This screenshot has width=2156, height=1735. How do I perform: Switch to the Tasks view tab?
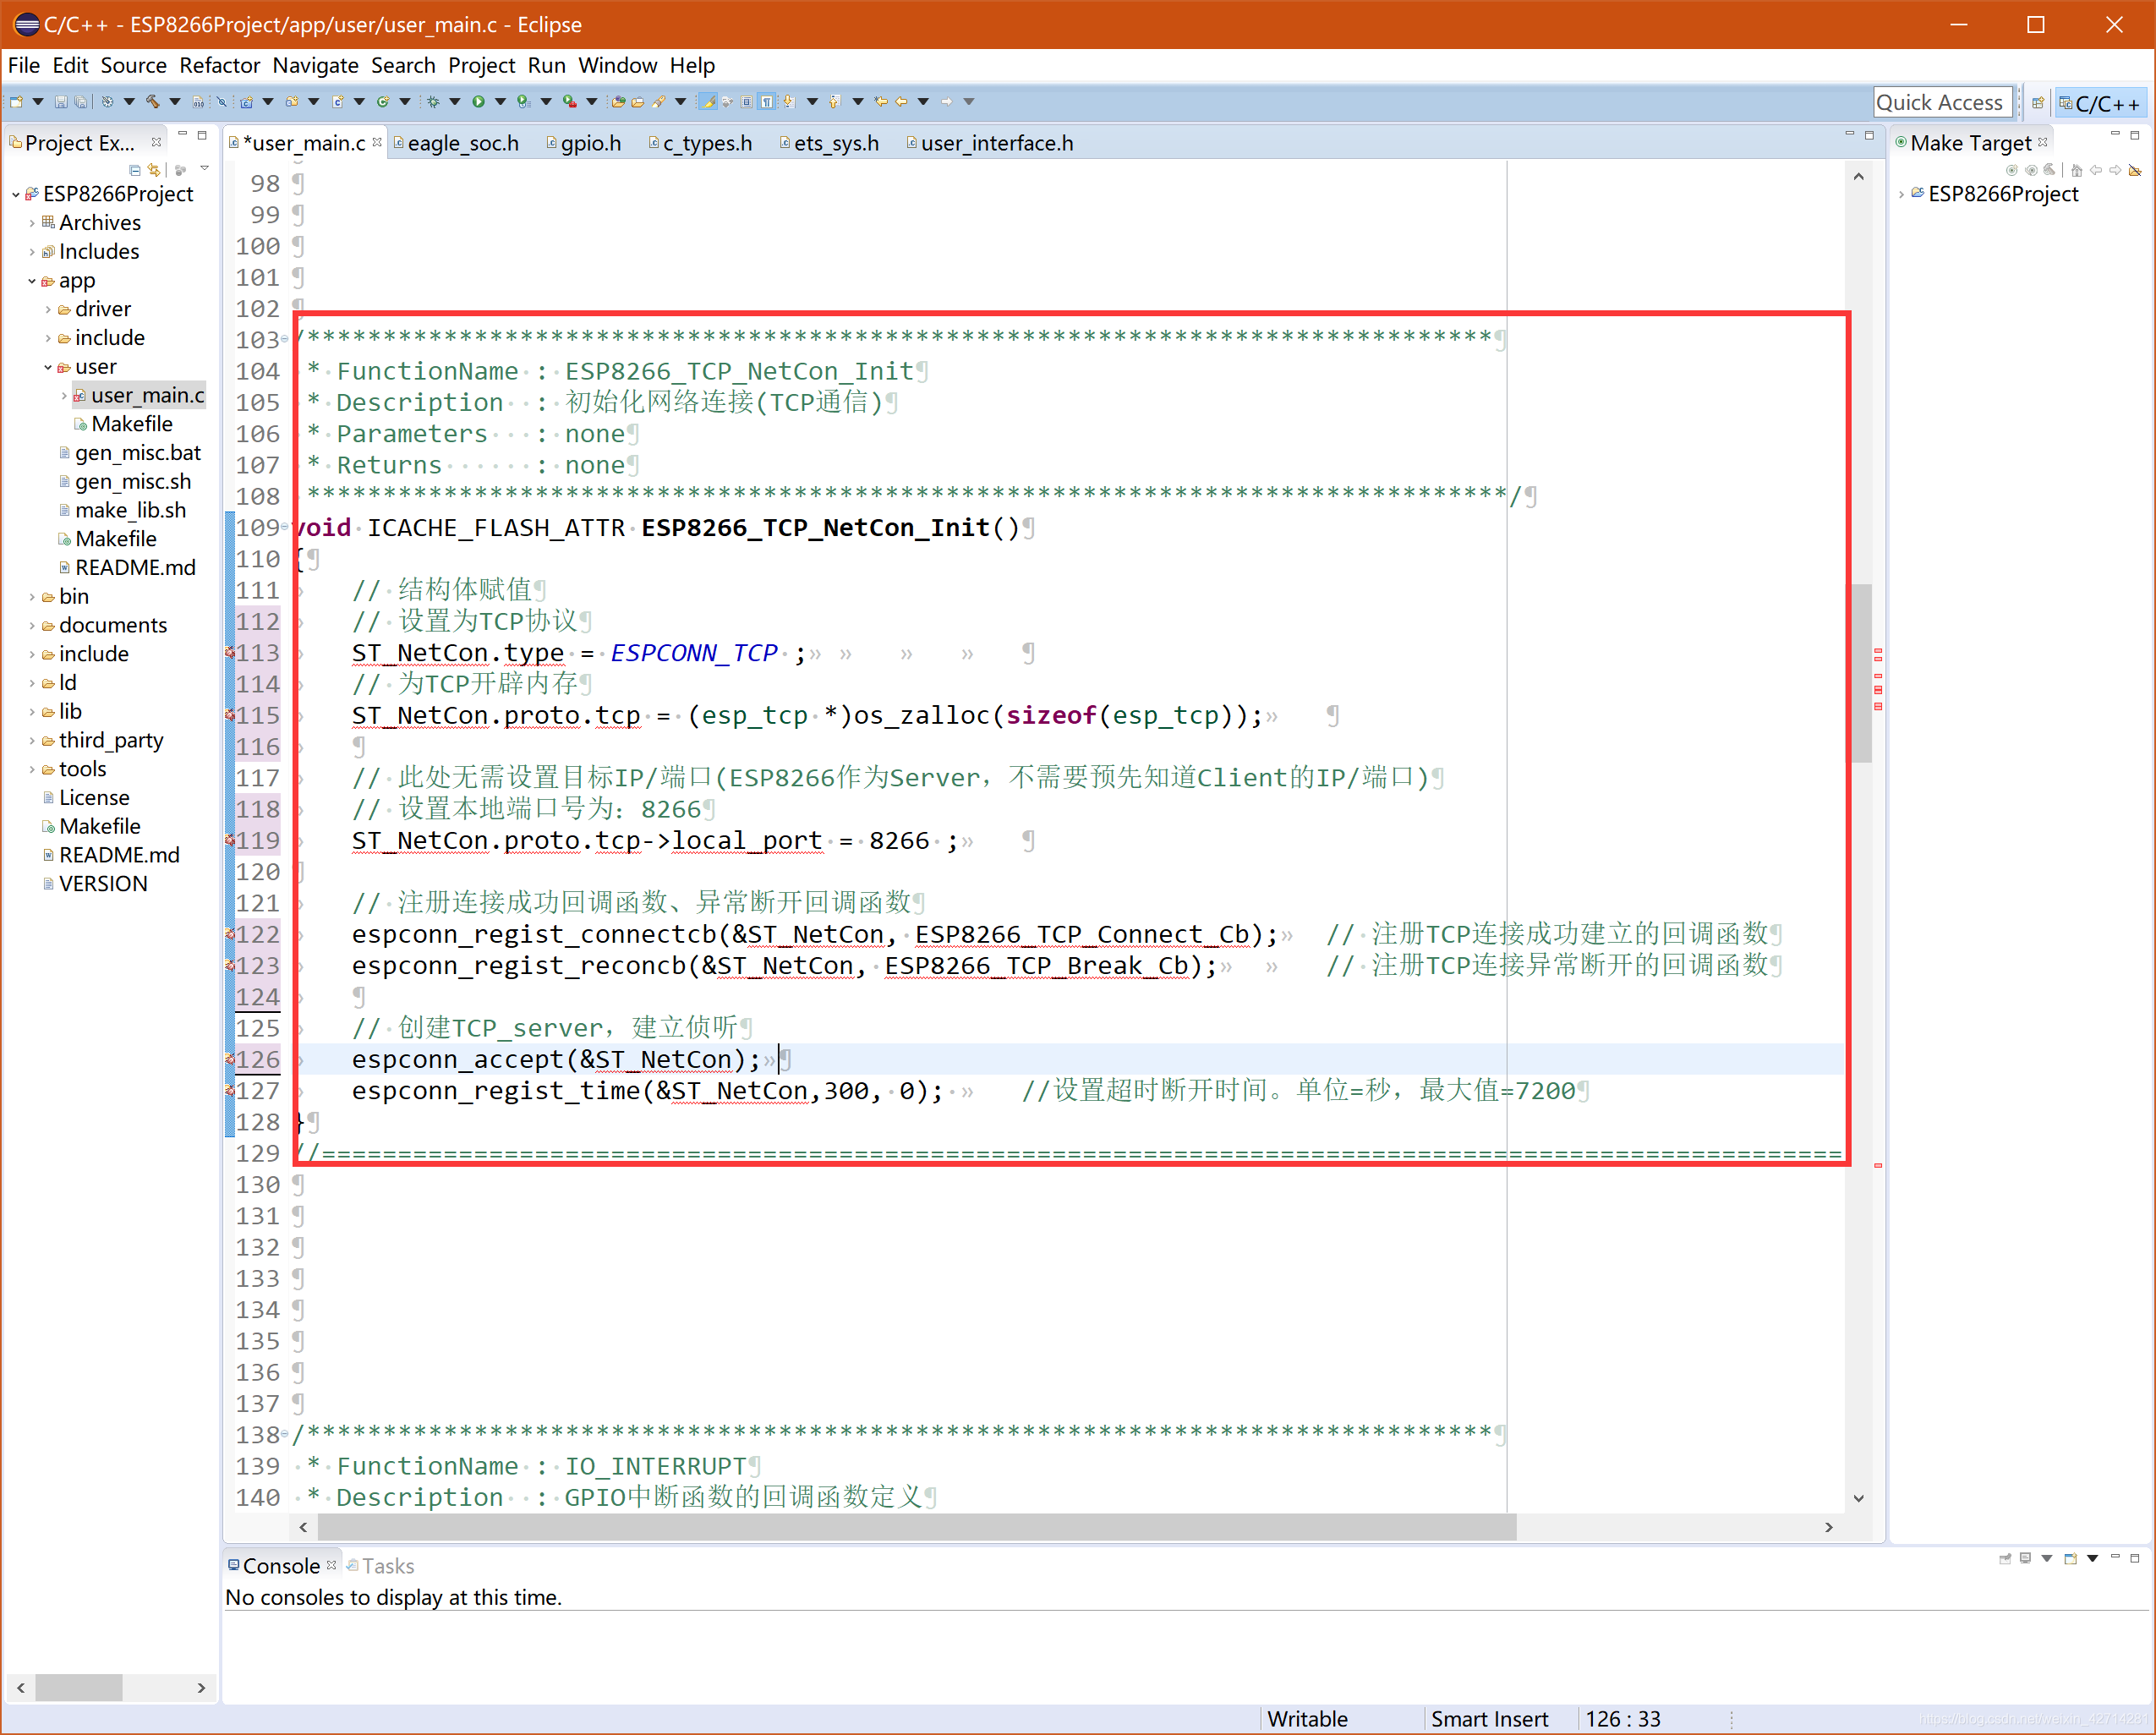pyautogui.click(x=387, y=1566)
